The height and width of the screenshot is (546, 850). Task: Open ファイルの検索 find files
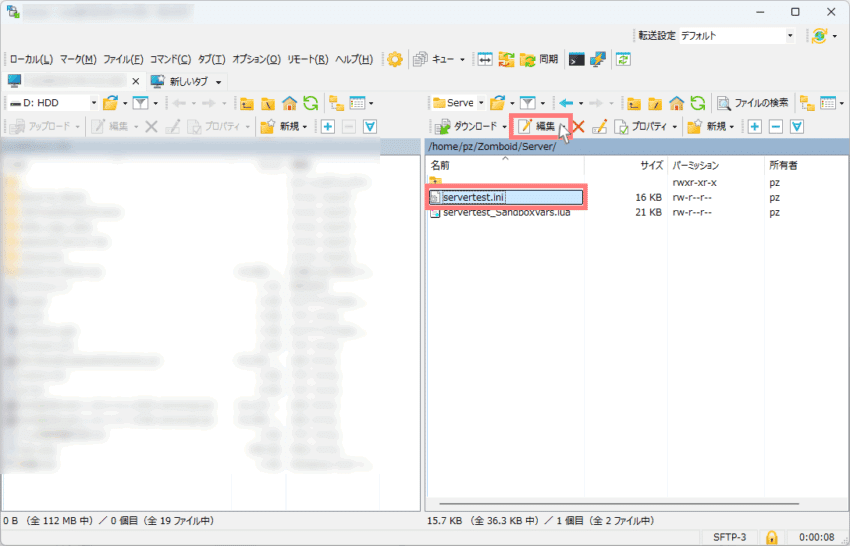752,103
